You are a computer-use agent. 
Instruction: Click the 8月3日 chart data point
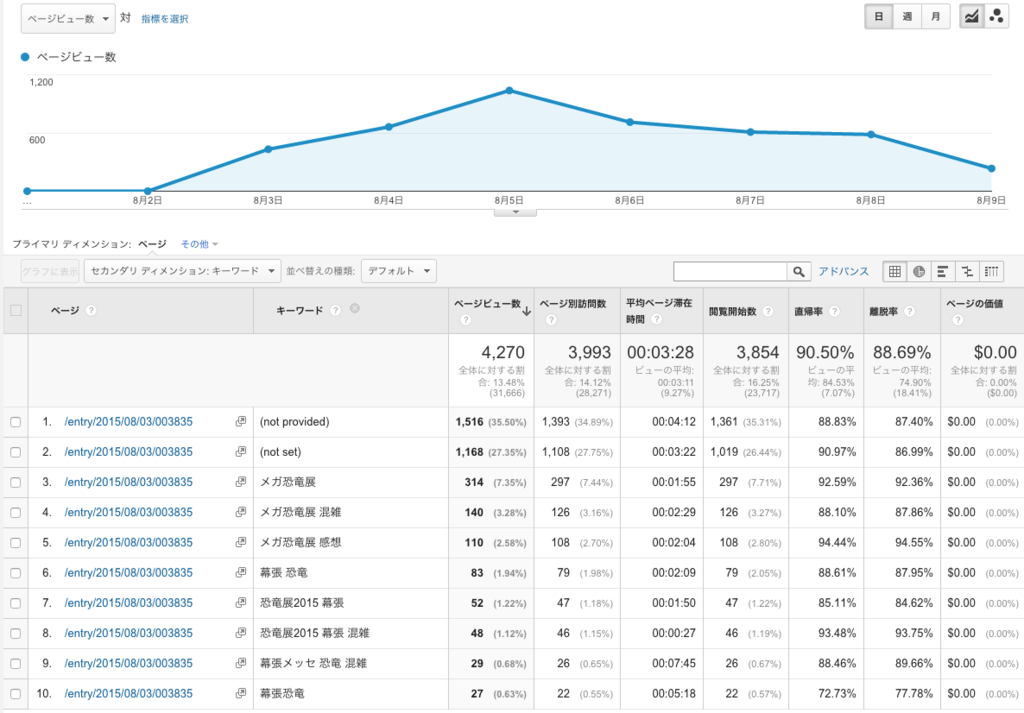click(268, 149)
